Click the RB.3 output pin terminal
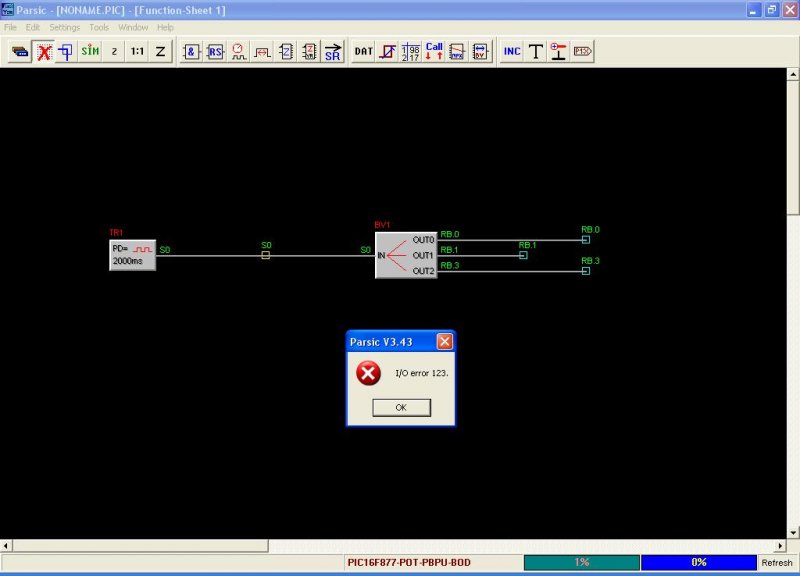Screen dimensions: 800x576 click(x=586, y=271)
